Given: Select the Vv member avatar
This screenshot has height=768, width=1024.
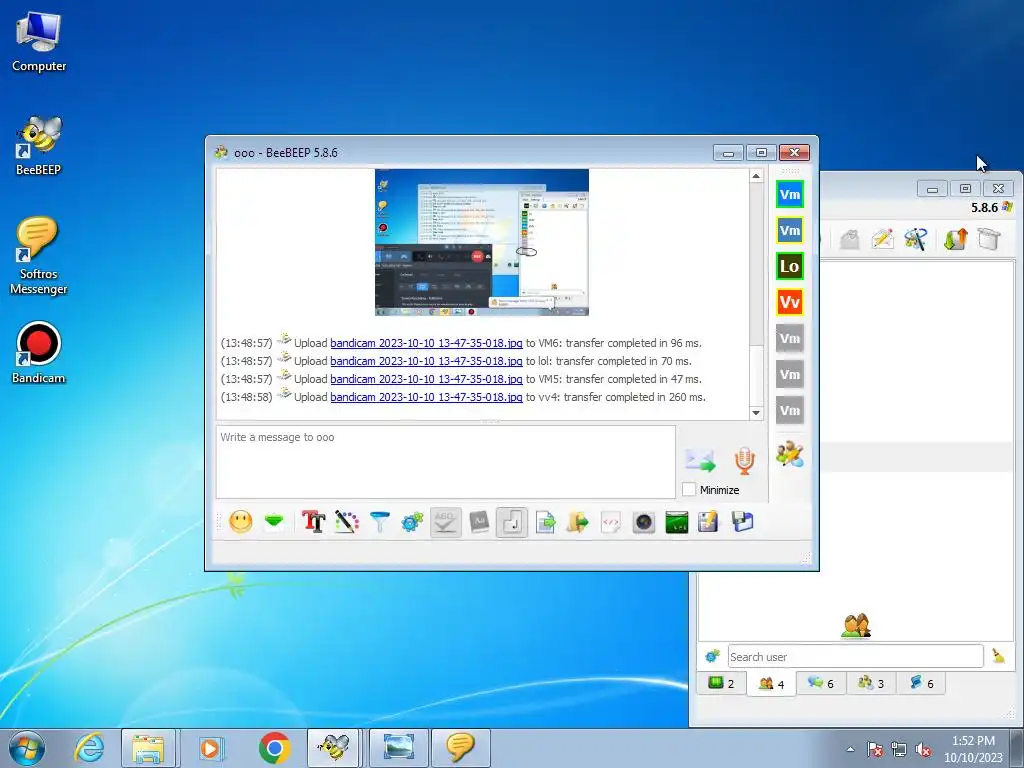Looking at the screenshot, I should click(790, 302).
